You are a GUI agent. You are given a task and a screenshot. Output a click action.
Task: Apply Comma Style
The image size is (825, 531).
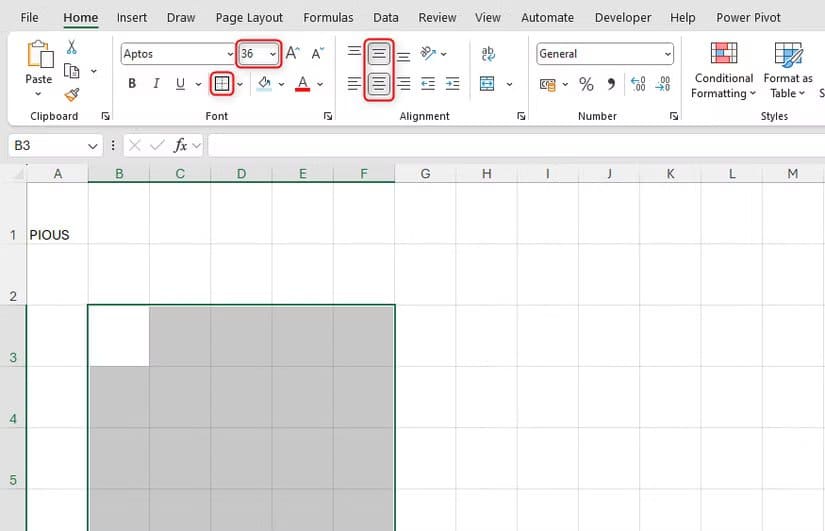coord(611,84)
